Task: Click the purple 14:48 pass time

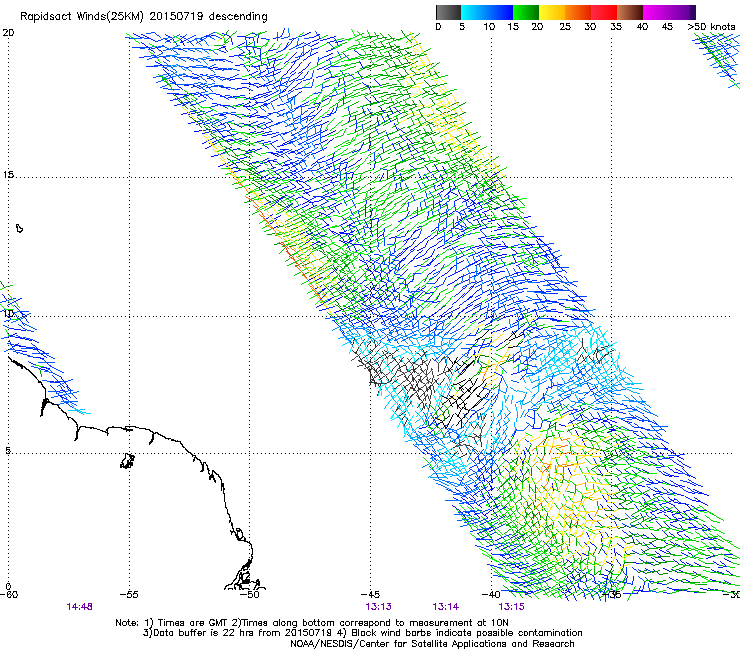Action: [x=79, y=607]
